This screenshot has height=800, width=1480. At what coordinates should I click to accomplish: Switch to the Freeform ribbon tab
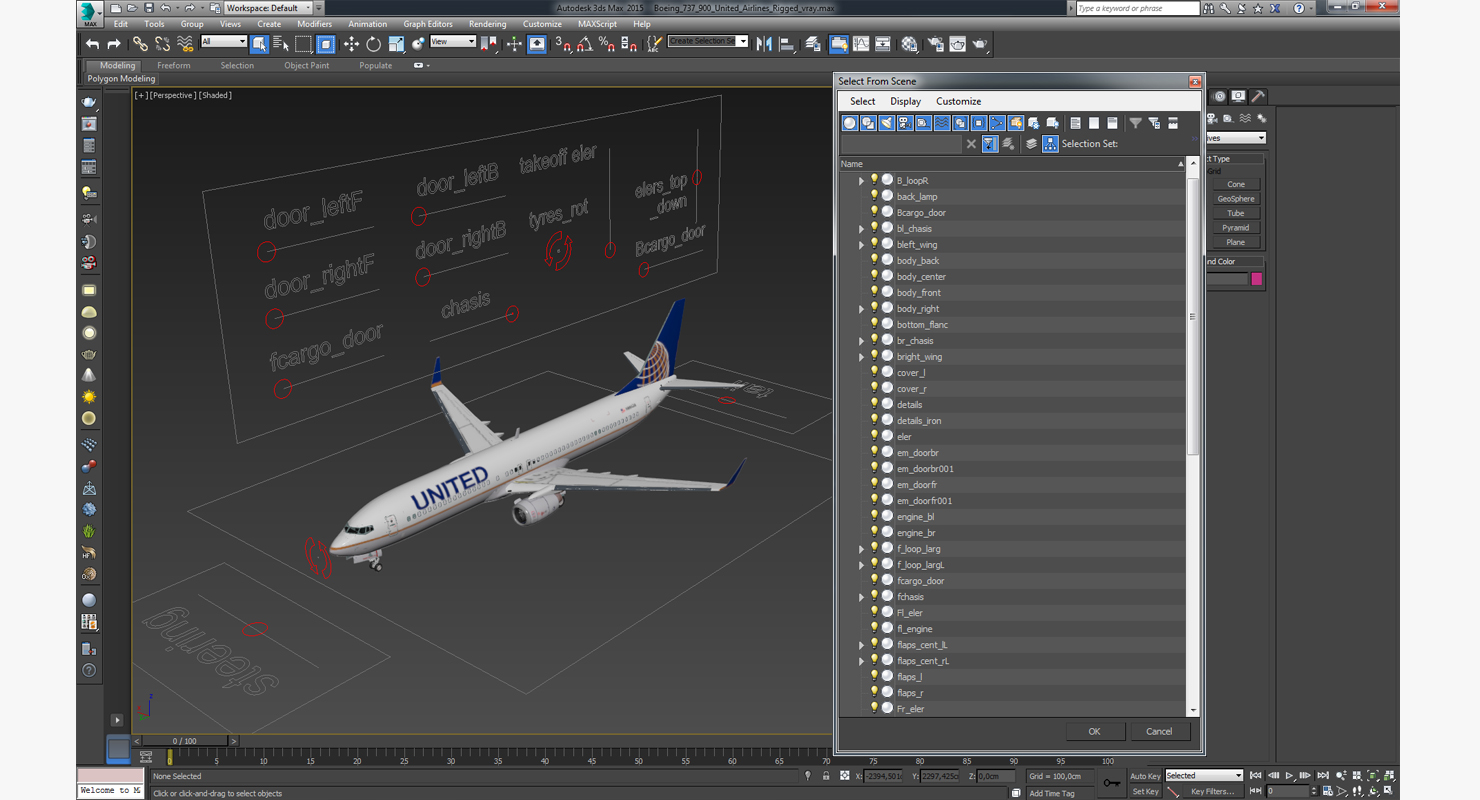(173, 65)
